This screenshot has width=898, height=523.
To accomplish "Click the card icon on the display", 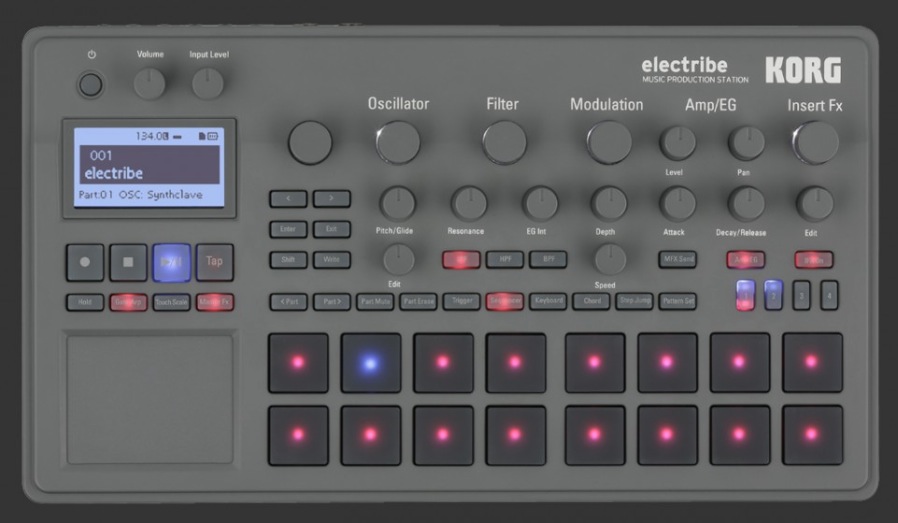I will pos(202,136).
